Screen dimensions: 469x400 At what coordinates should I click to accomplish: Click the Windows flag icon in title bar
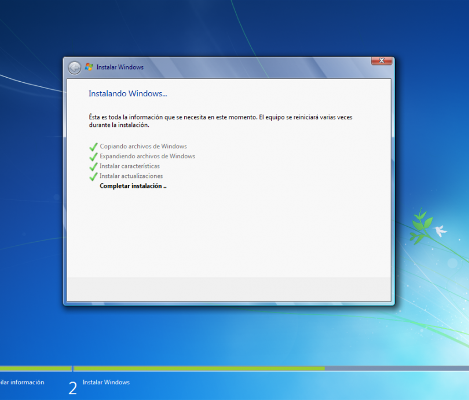(x=89, y=67)
